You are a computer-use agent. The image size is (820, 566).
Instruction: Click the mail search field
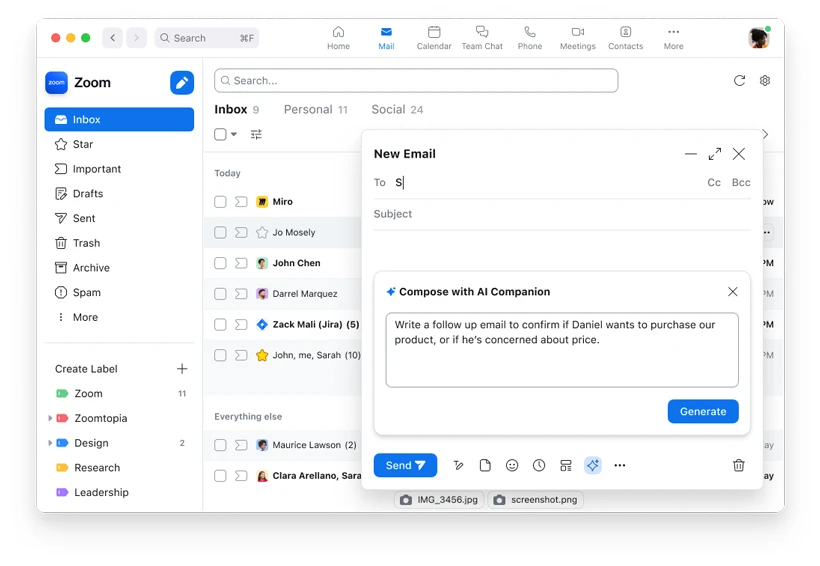click(416, 81)
